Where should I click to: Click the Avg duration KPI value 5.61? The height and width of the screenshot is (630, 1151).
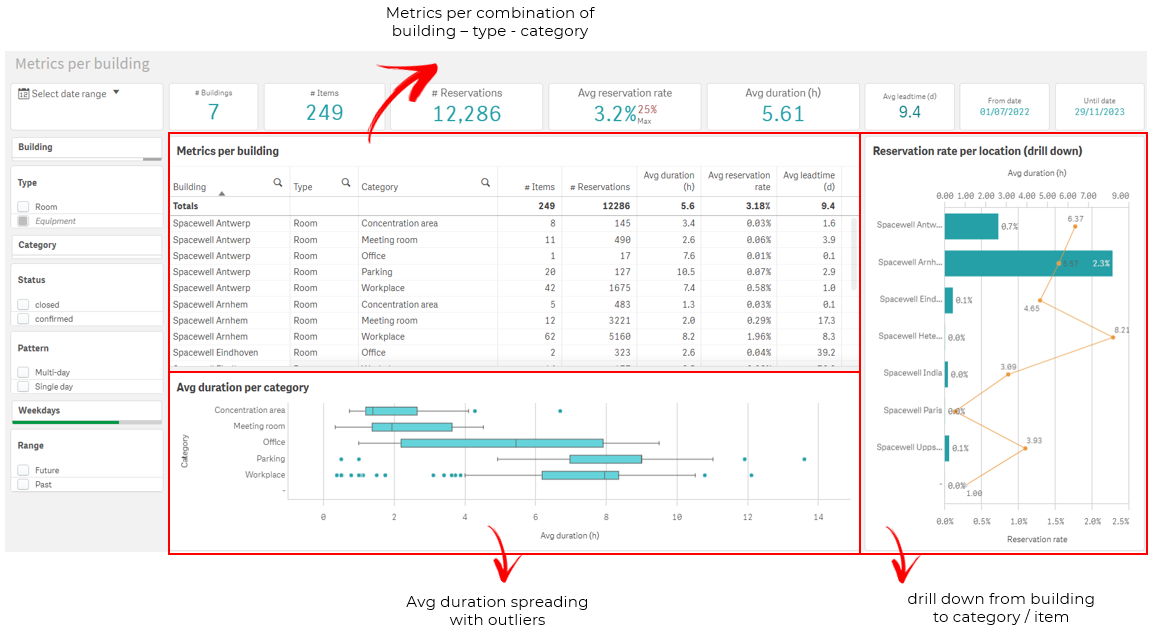(x=783, y=114)
